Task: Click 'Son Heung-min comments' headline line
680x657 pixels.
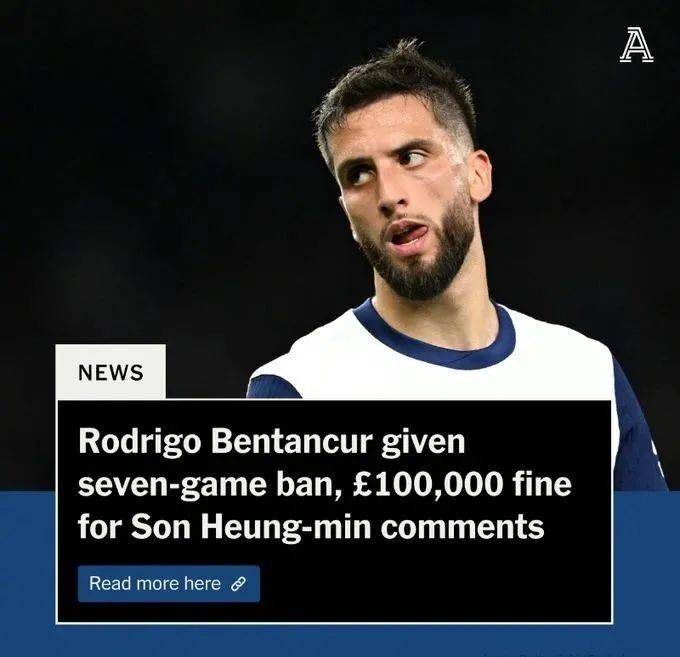Action: [x=337, y=527]
